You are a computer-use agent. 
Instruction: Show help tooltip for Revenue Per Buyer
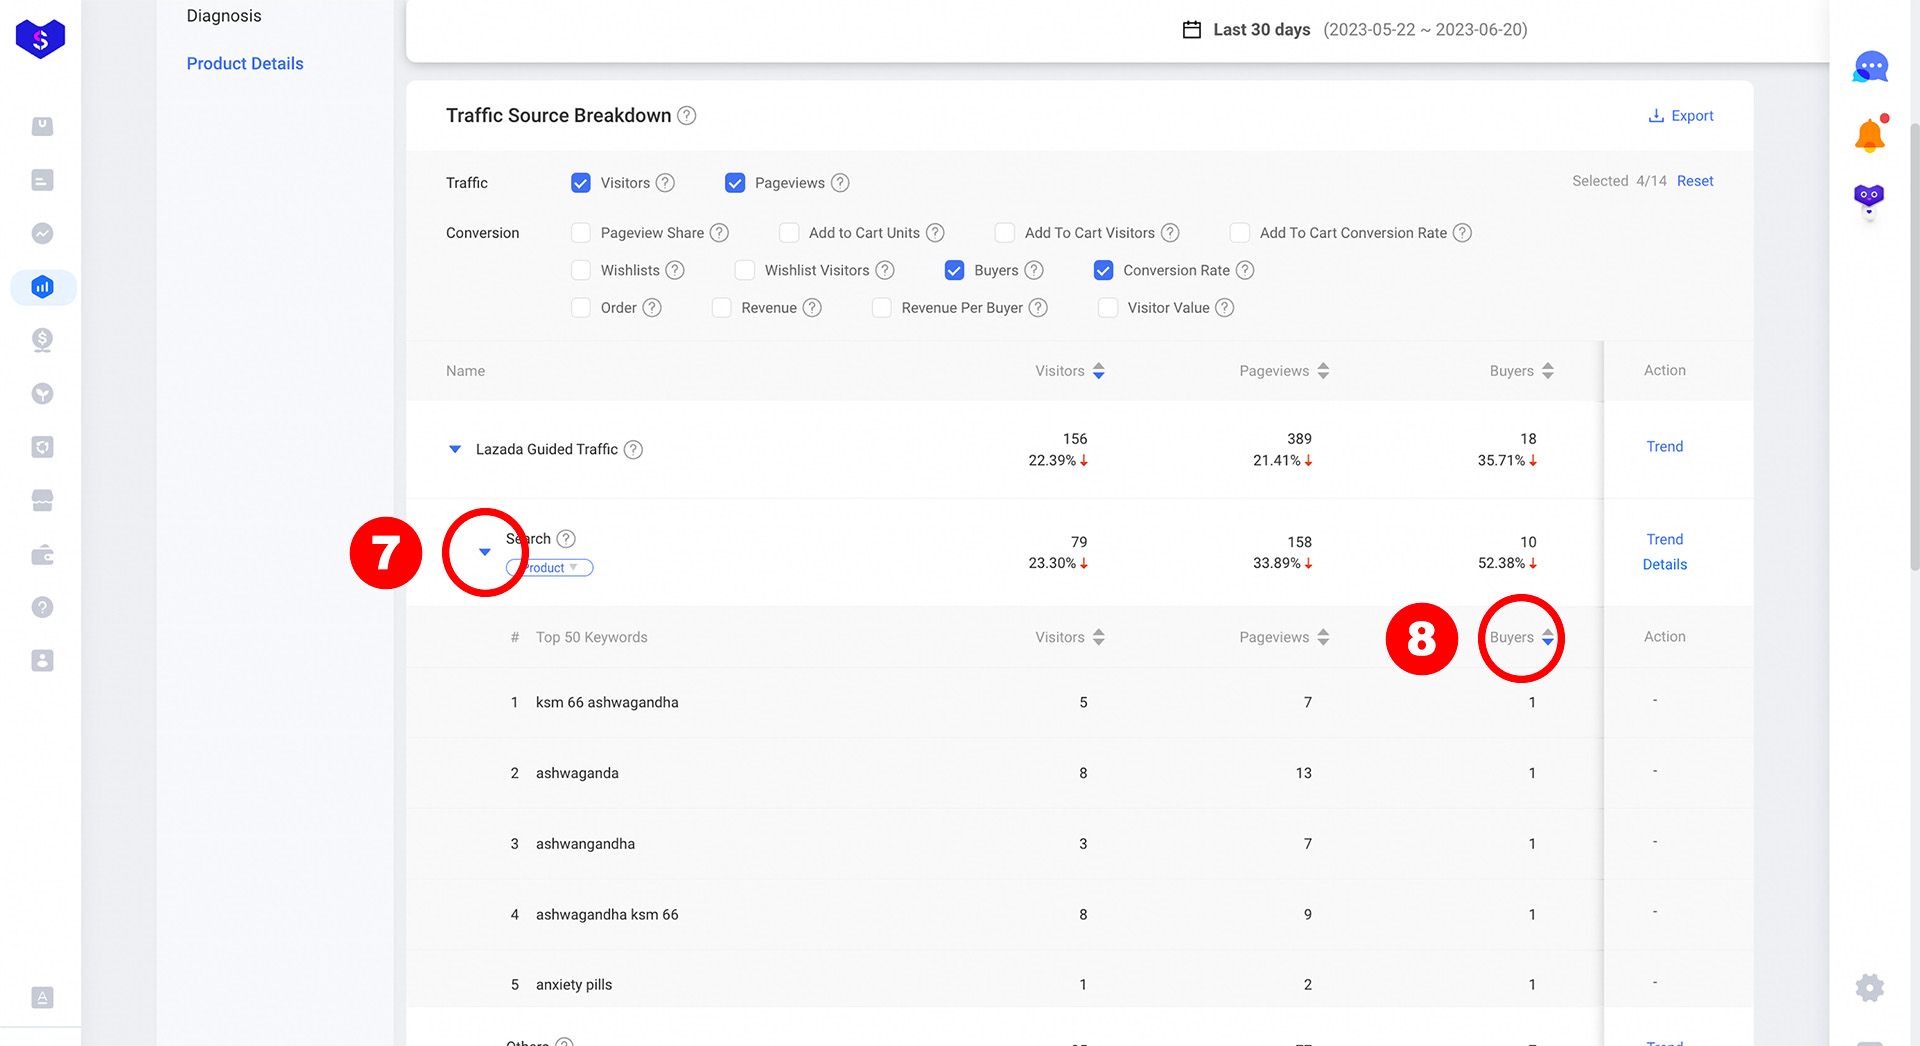tap(1038, 308)
